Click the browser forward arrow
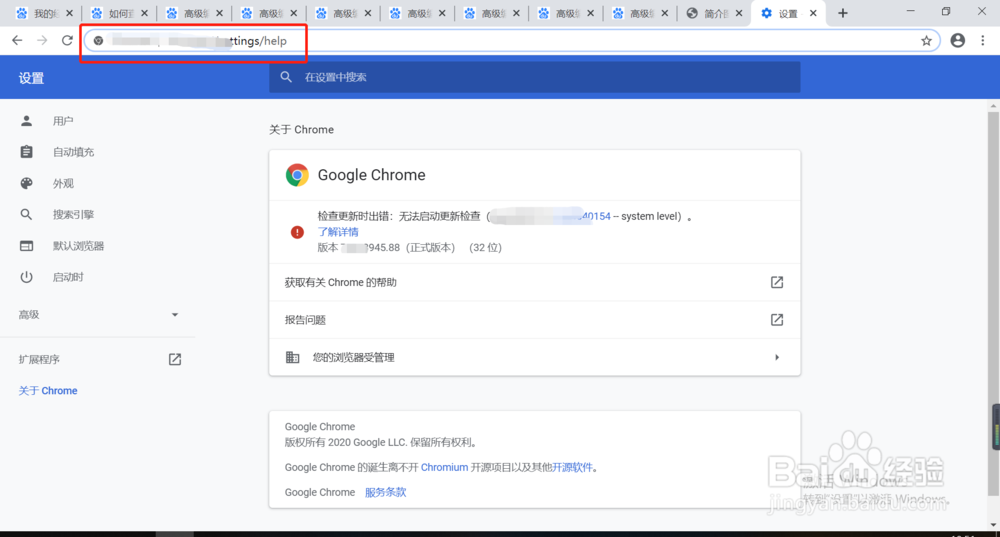 [x=42, y=41]
